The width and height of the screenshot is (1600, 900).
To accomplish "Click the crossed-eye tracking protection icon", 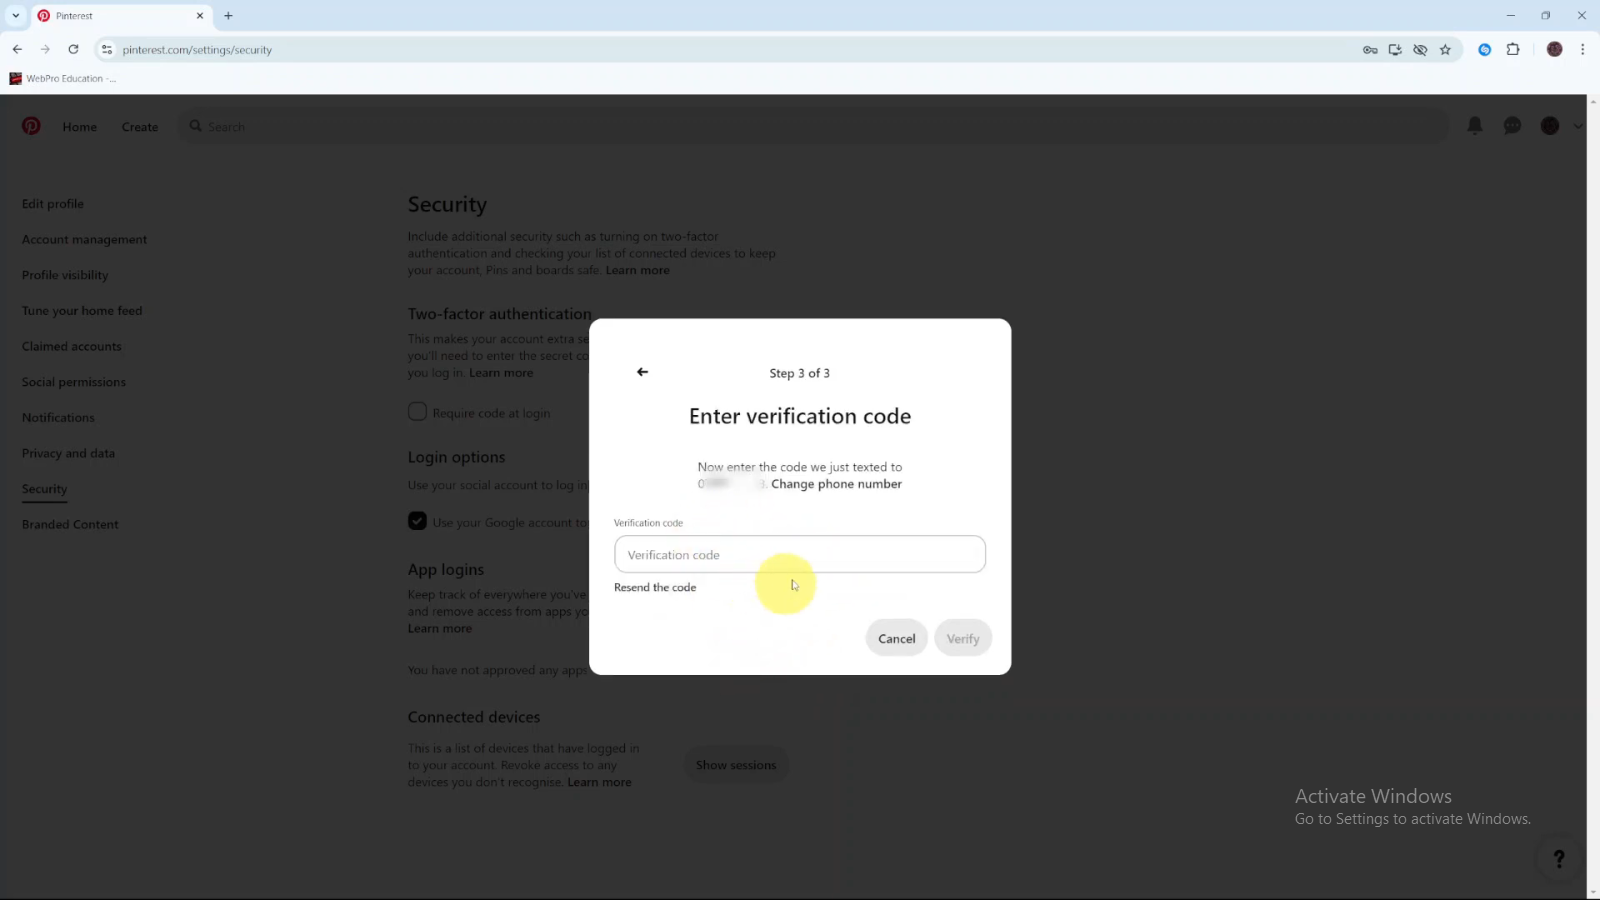I will pyautogui.click(x=1420, y=50).
